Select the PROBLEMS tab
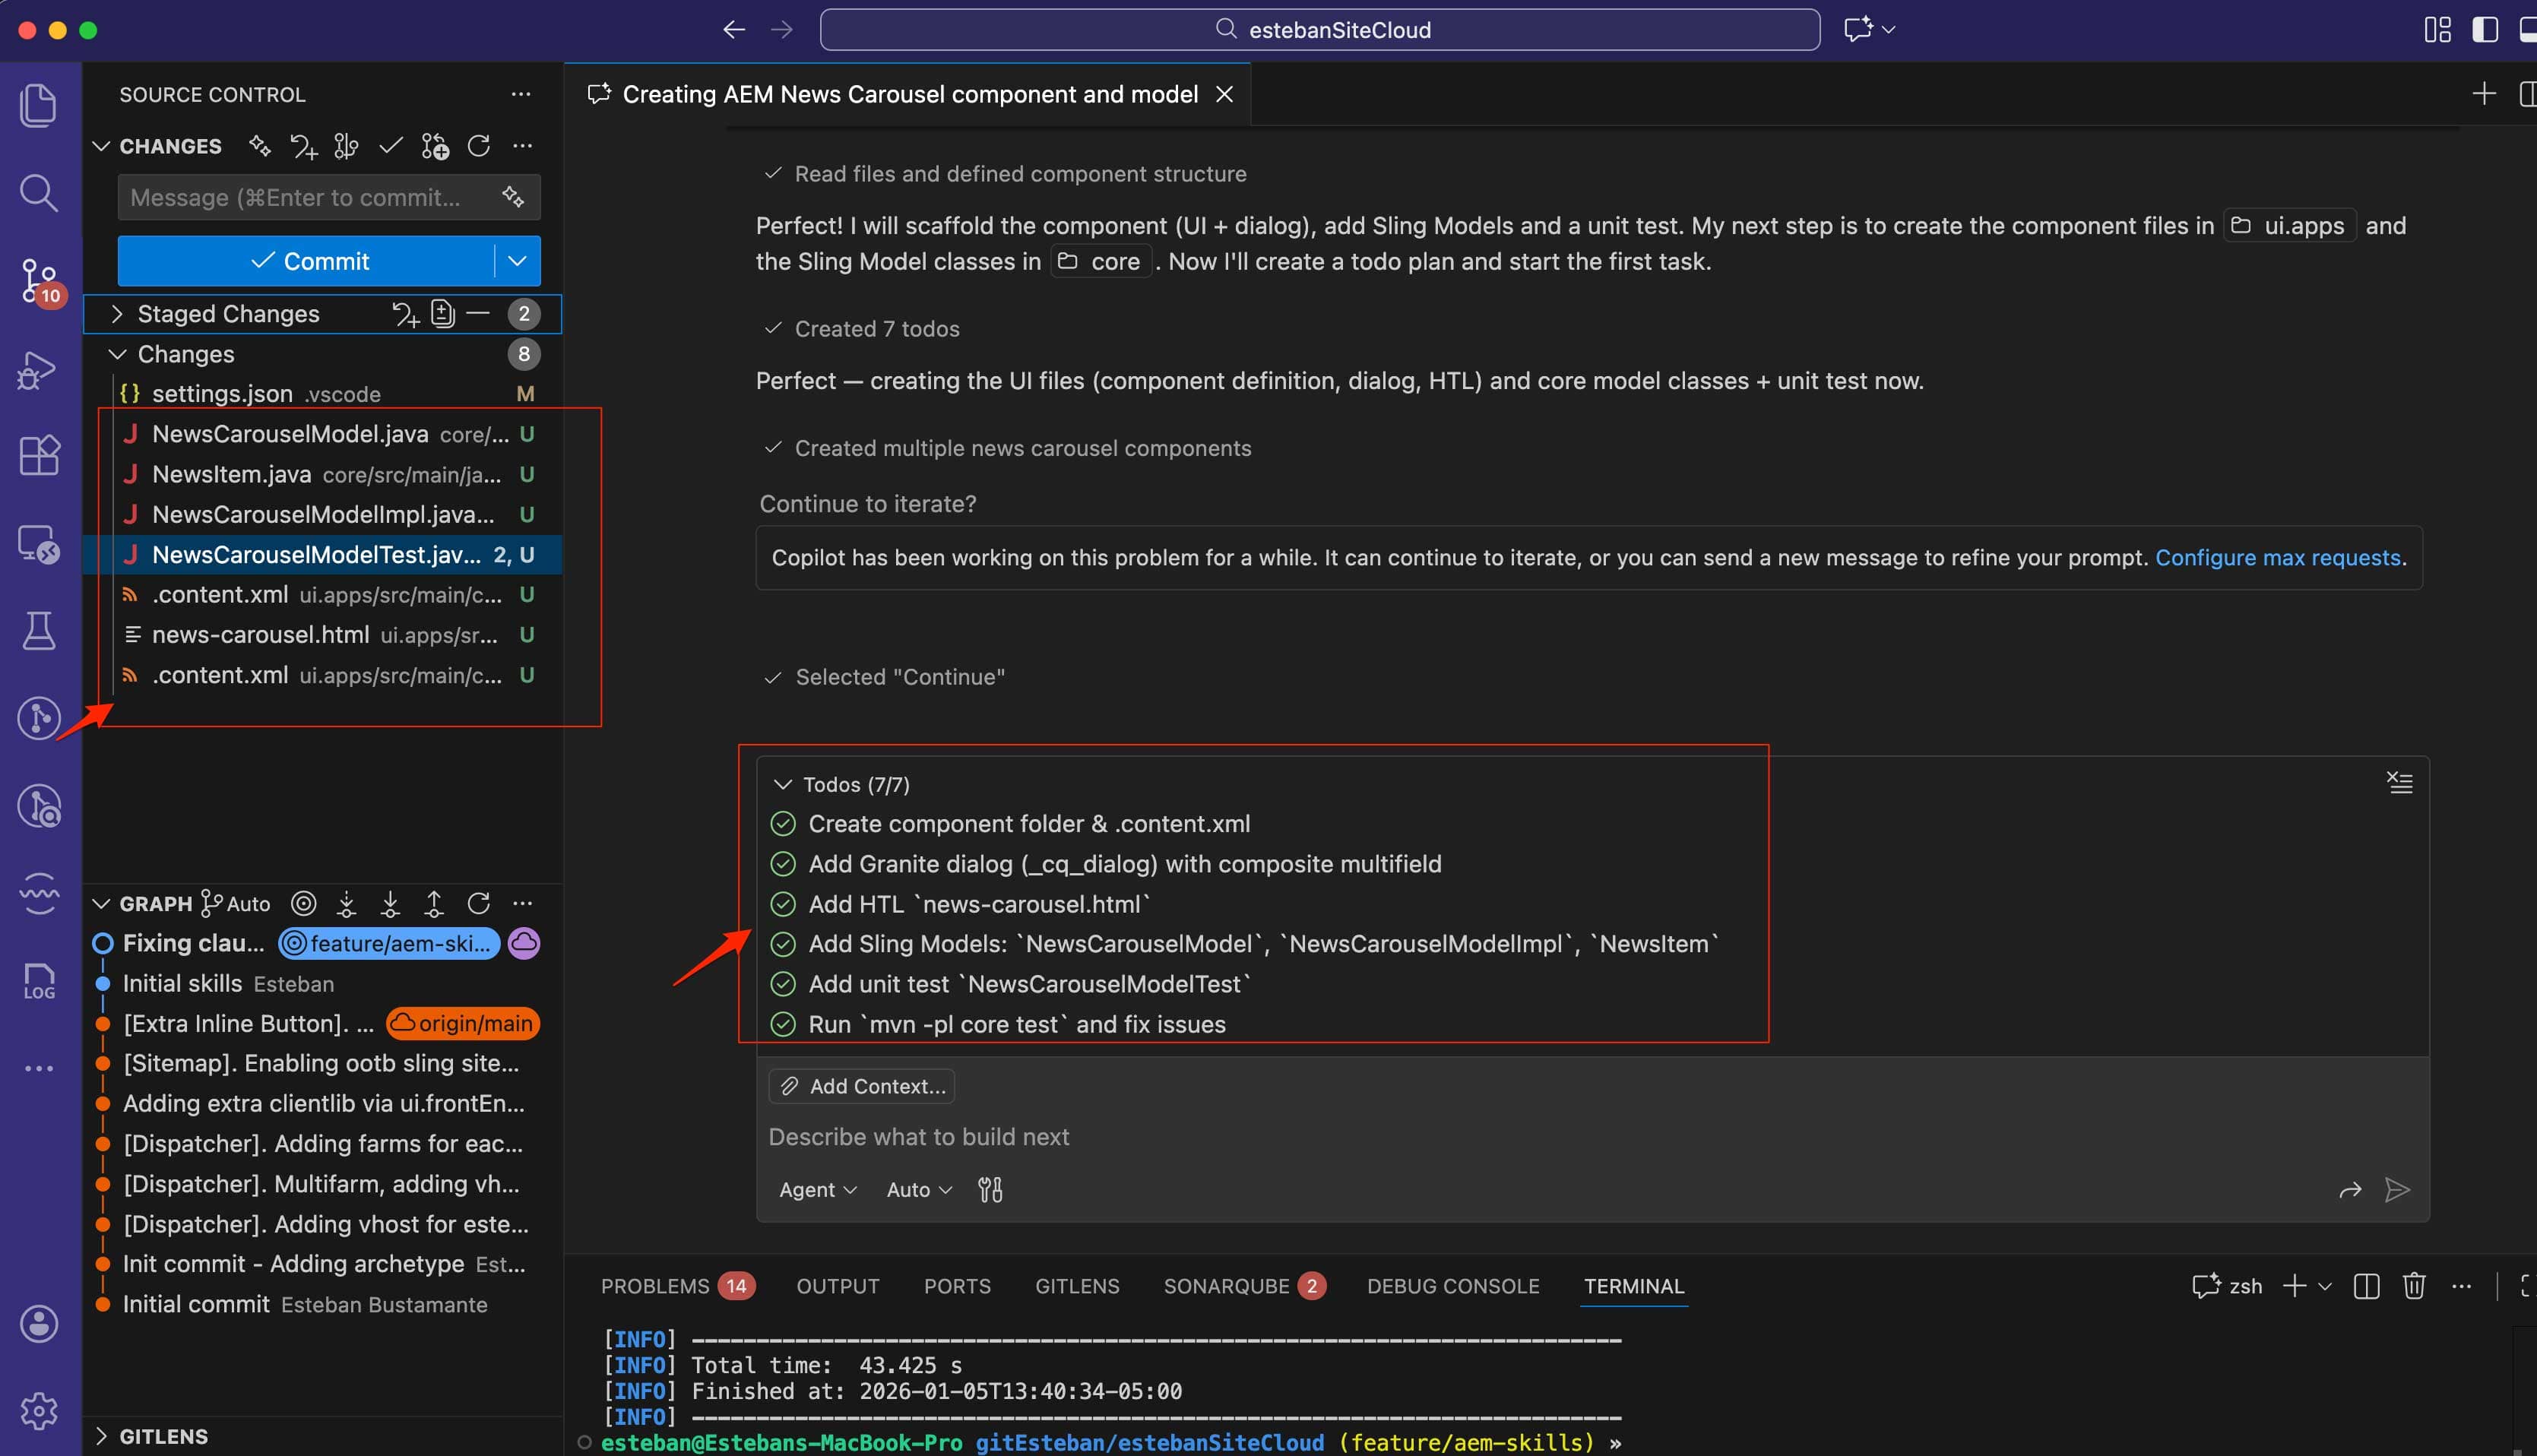The width and height of the screenshot is (2537, 1456). click(x=655, y=1286)
